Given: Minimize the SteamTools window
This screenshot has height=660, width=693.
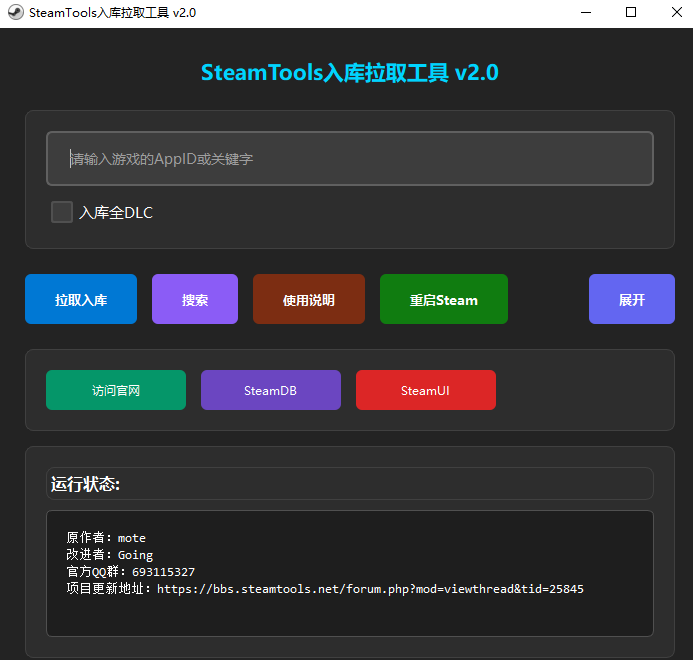Looking at the screenshot, I should [x=586, y=12].
